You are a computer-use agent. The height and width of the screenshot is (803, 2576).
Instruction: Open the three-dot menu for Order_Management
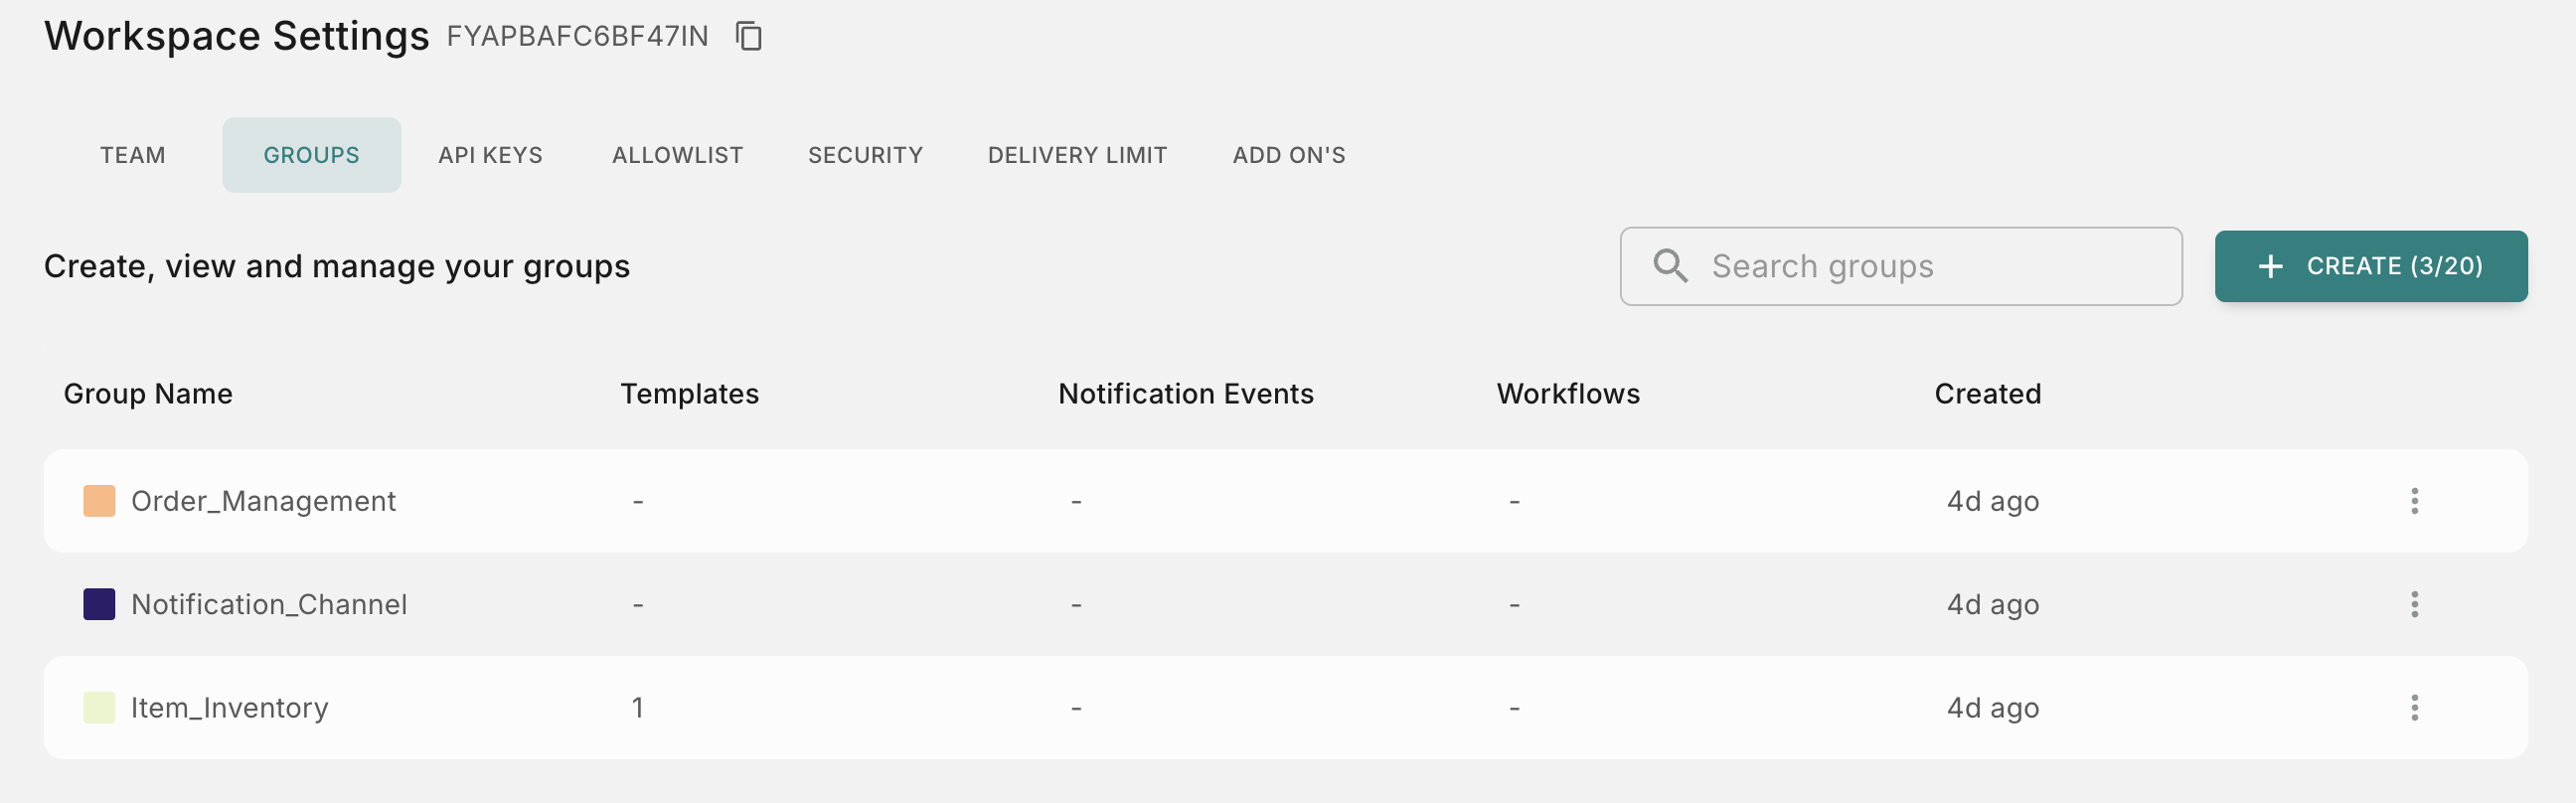(2414, 501)
